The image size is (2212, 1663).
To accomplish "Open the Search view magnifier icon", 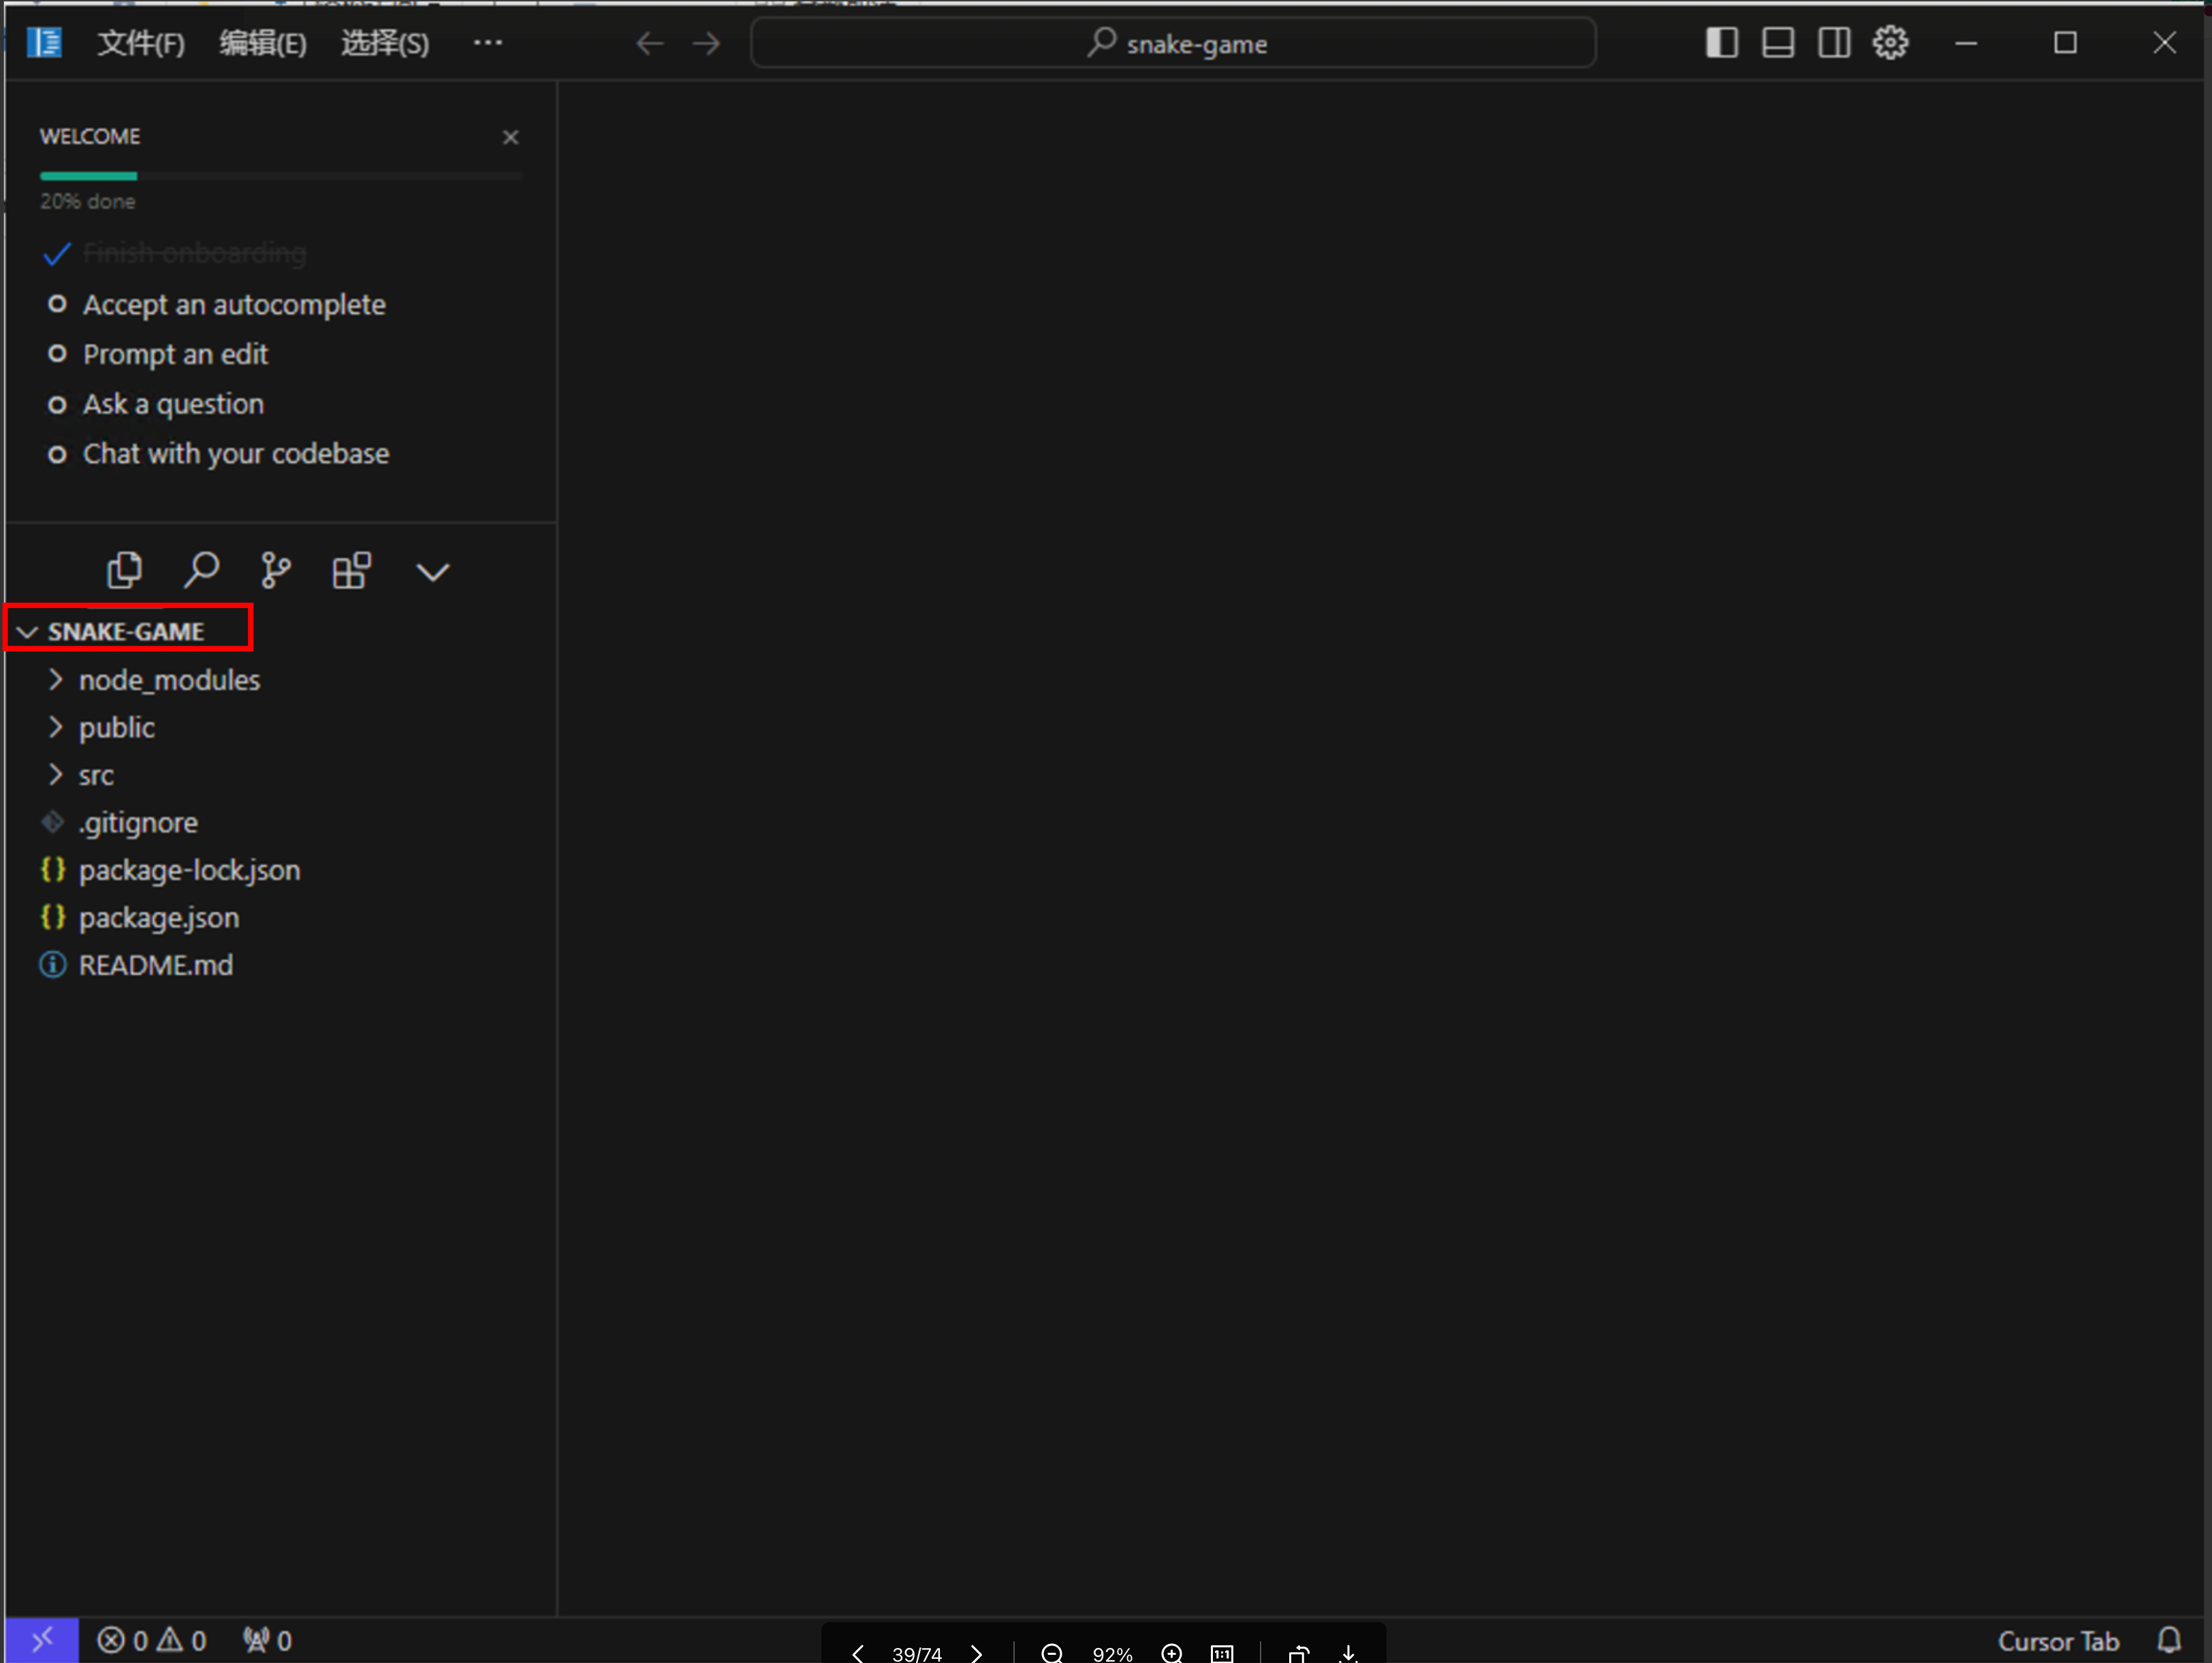I will click(x=201, y=571).
